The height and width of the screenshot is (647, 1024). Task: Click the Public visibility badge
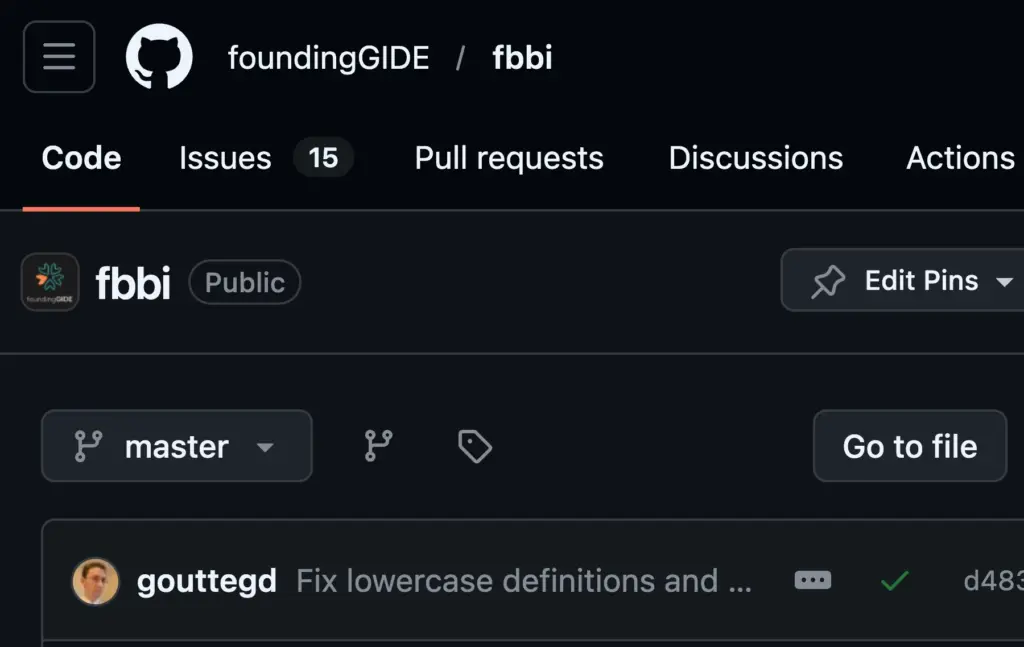pyautogui.click(x=244, y=282)
